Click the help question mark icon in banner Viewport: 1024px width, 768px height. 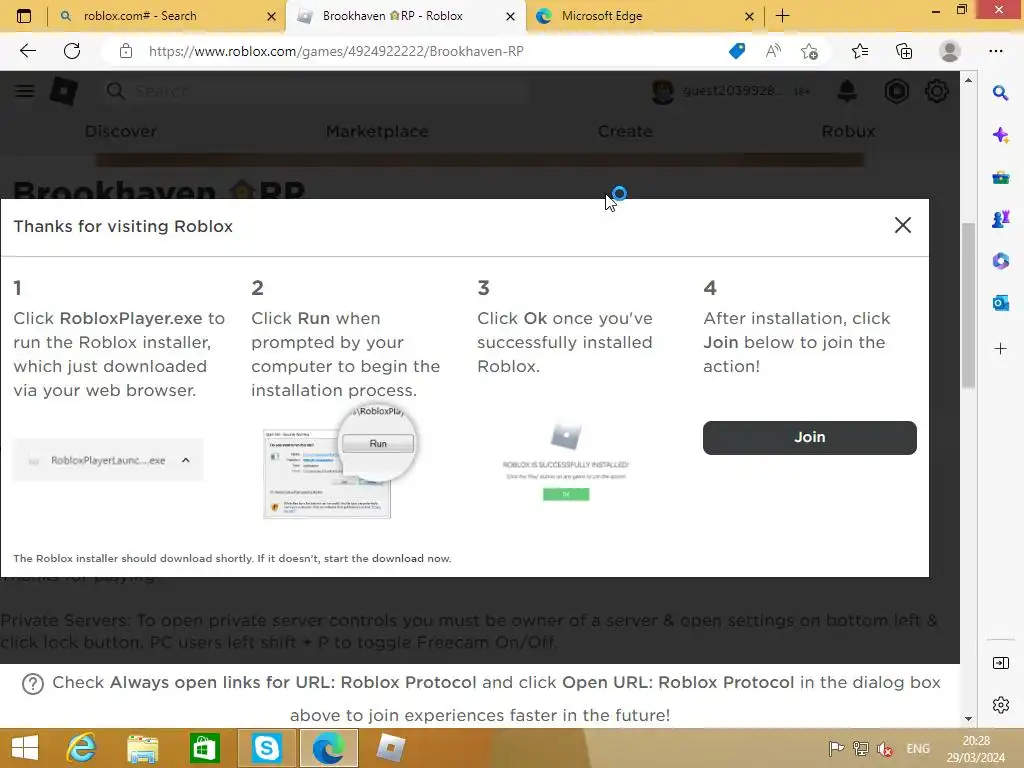(33, 683)
